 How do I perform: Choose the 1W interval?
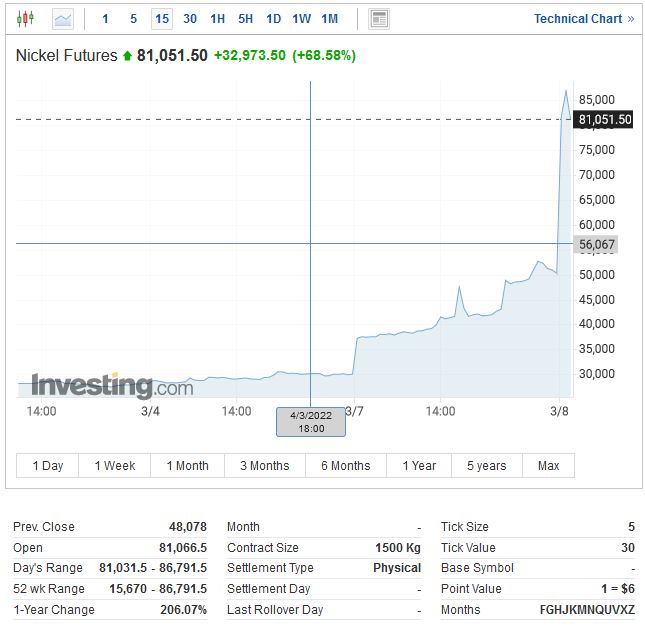coord(301,19)
